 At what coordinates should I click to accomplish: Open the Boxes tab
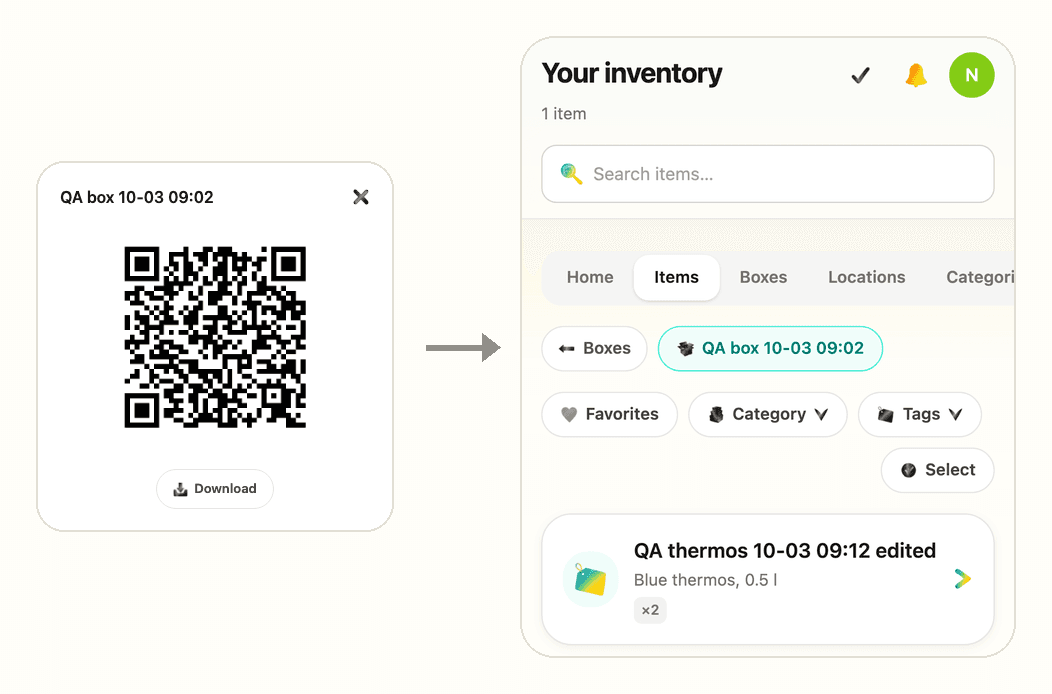tap(763, 277)
